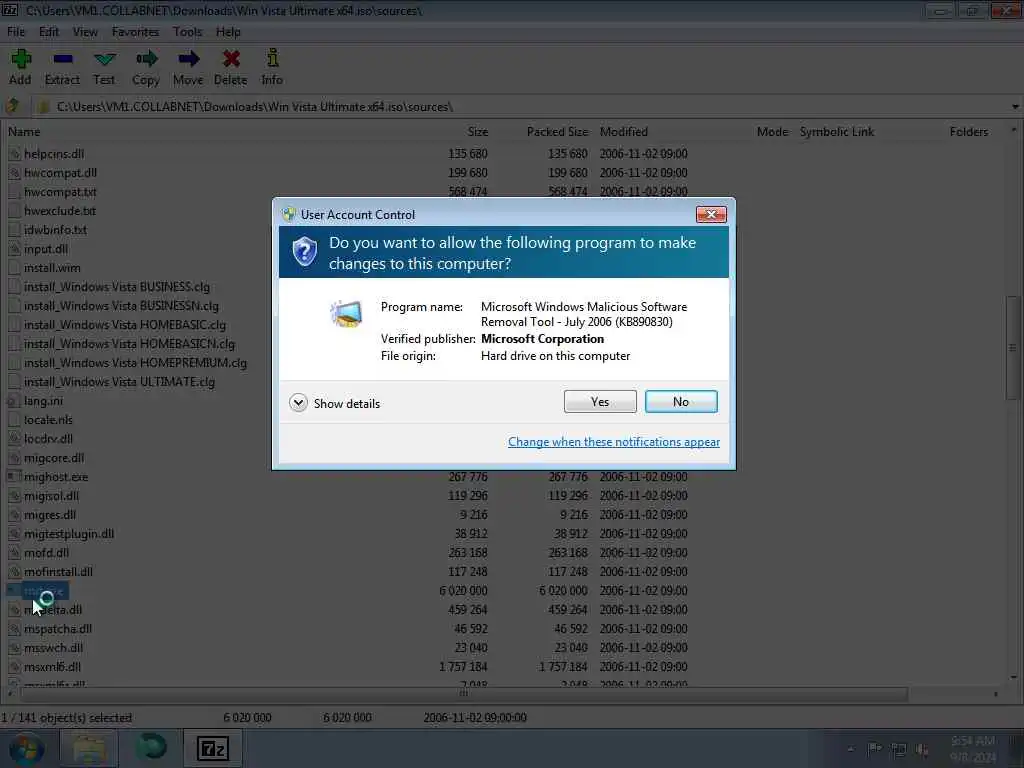
Task: Expand Show details in UAC dialog
Action: pos(334,403)
